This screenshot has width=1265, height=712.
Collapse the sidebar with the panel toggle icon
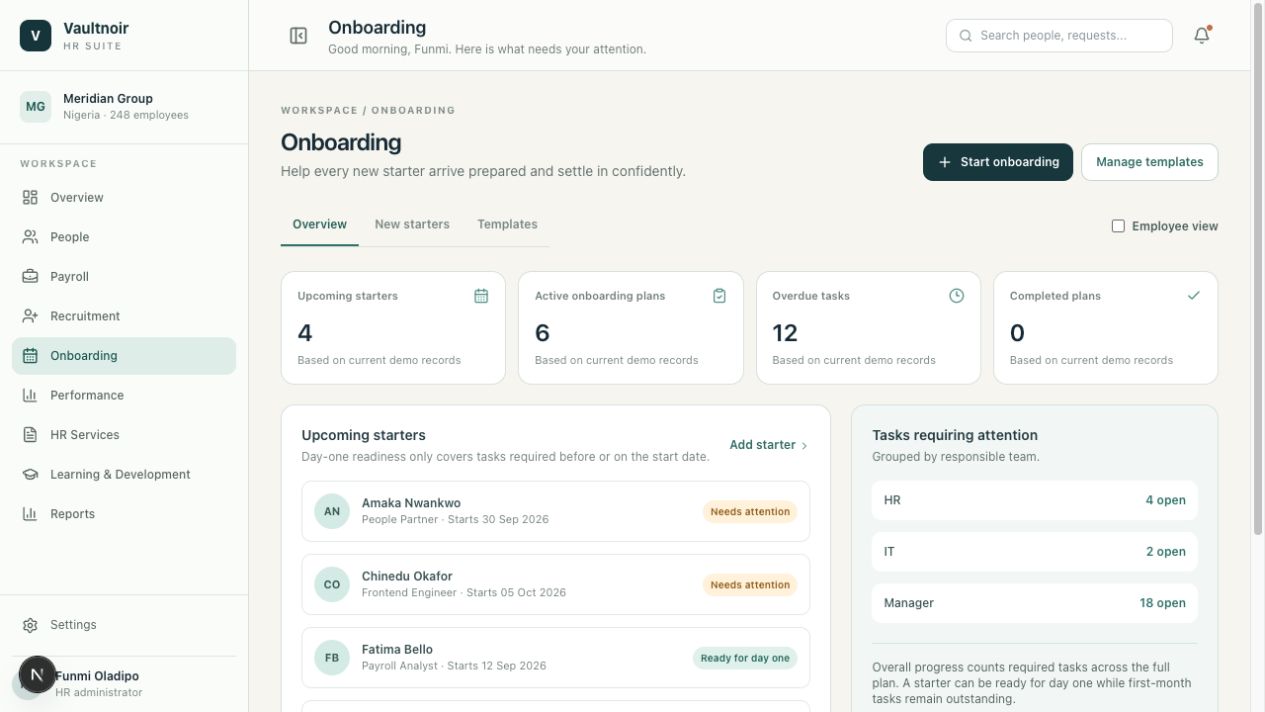[298, 36]
